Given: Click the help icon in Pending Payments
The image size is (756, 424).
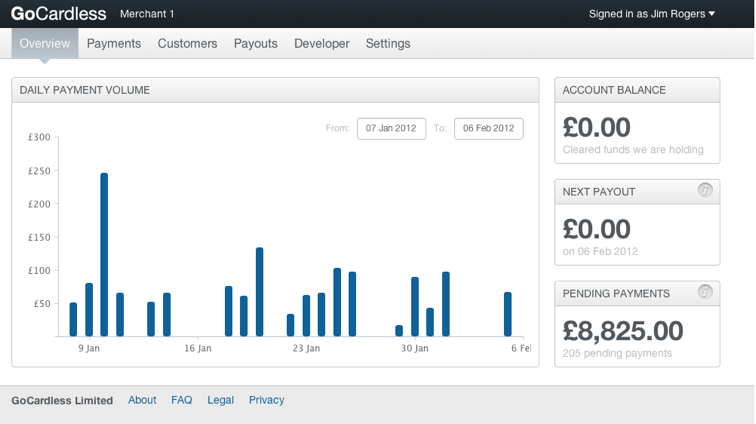Looking at the screenshot, I should point(705,292).
